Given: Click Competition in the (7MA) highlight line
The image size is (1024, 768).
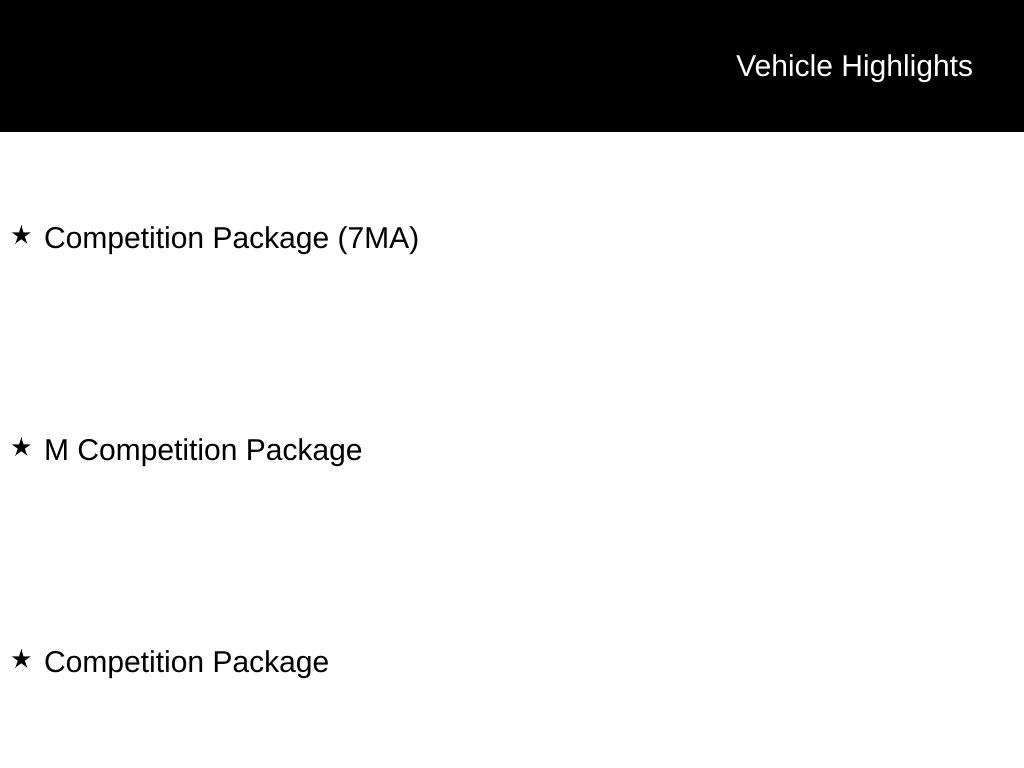Looking at the screenshot, I should 124,238.
